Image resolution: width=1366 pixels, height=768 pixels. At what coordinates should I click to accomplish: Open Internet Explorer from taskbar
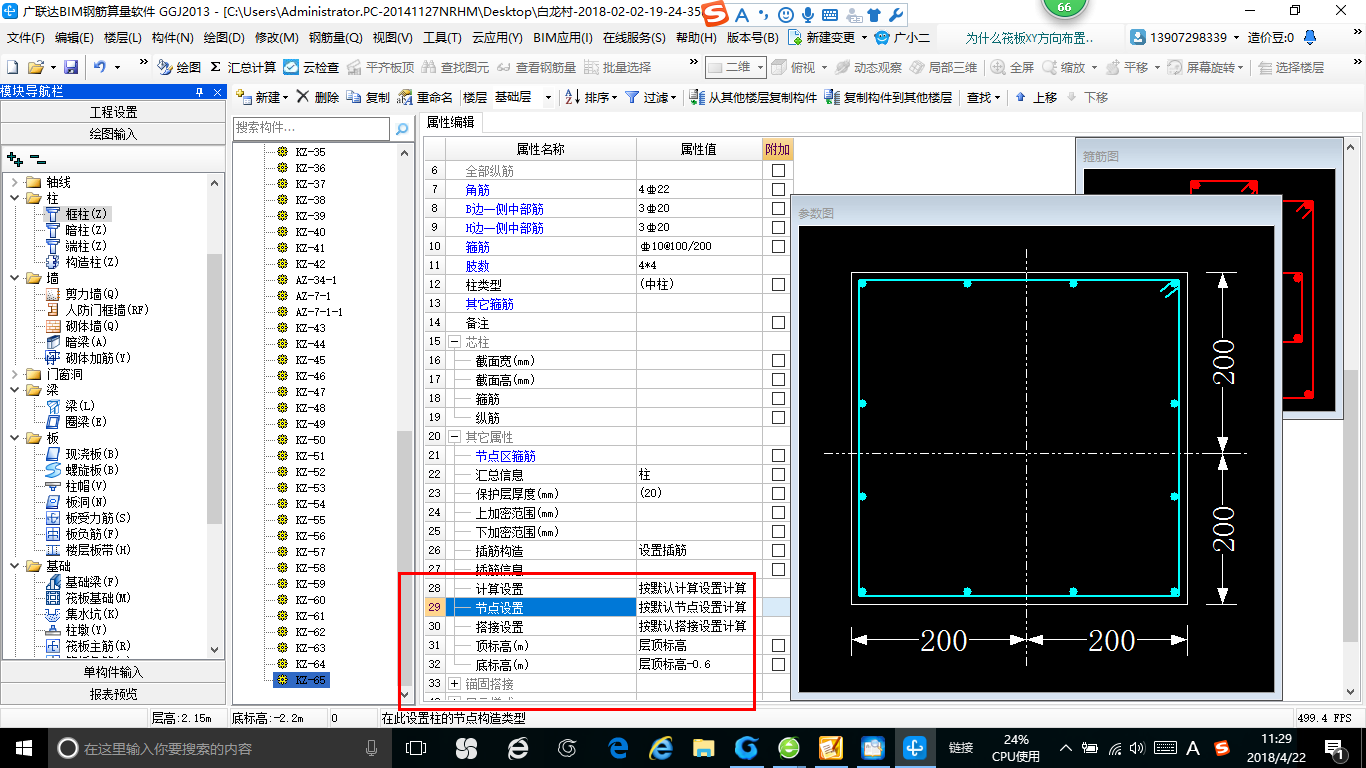[x=661, y=747]
